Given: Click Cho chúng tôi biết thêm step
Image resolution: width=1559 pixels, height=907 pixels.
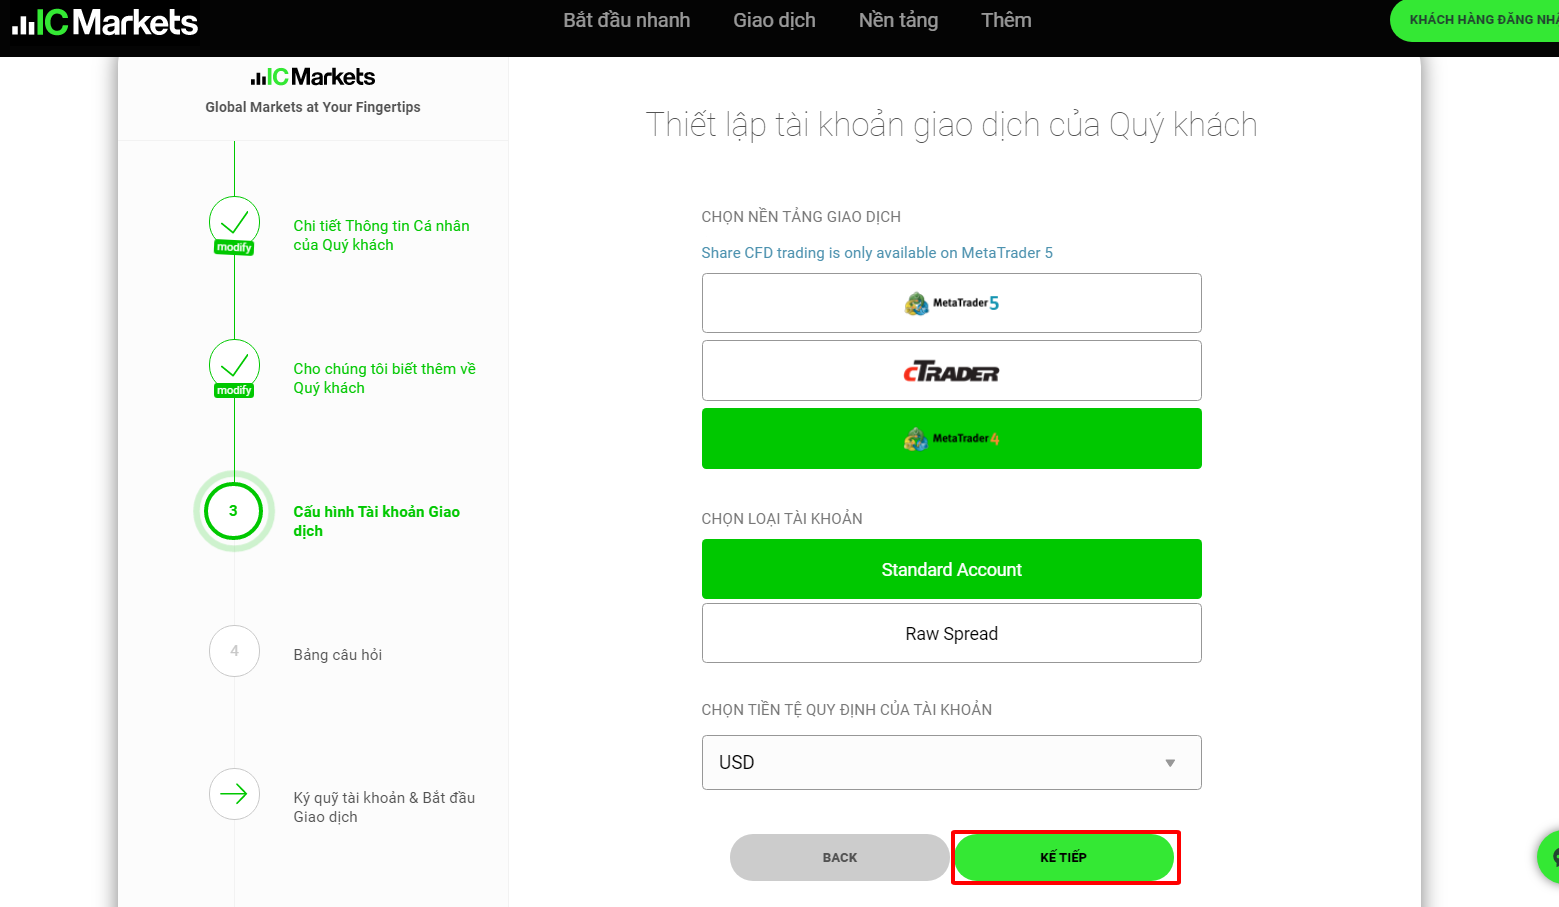Looking at the screenshot, I should pyautogui.click(x=384, y=379).
